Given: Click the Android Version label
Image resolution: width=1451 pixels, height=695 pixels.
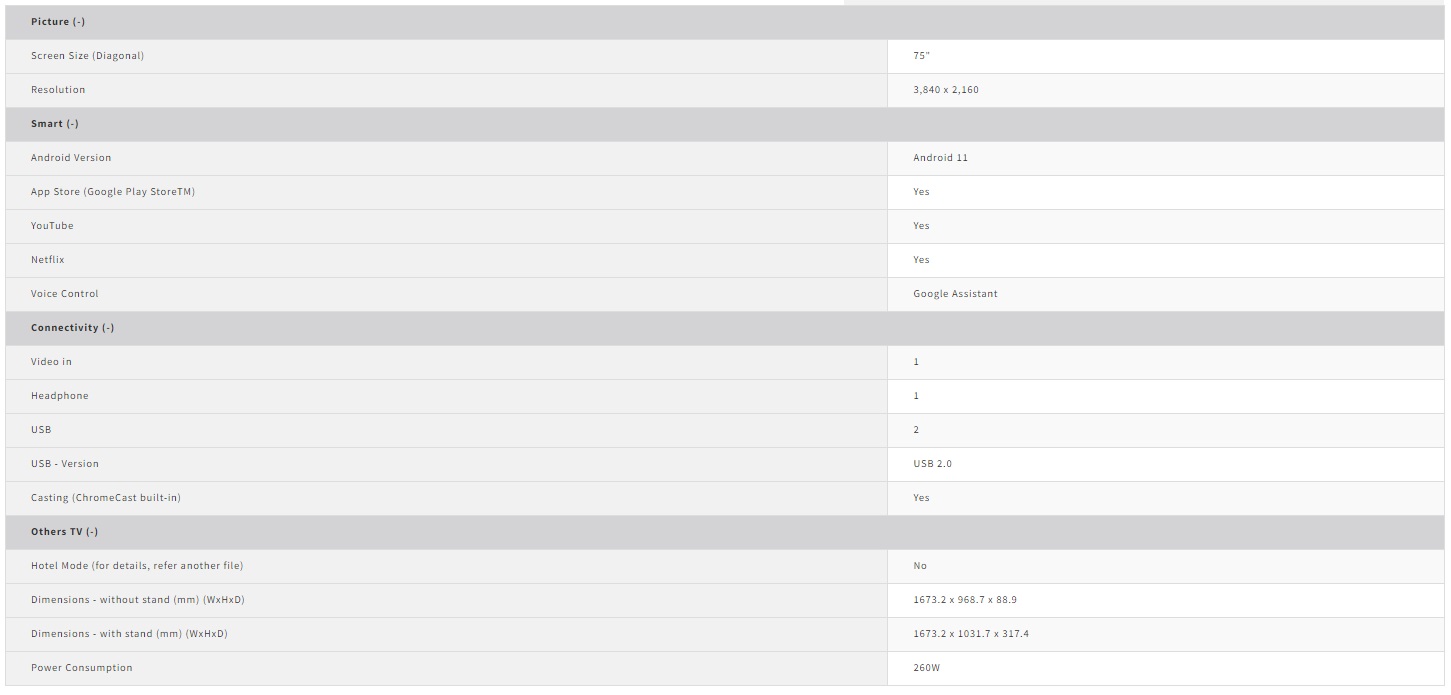Looking at the screenshot, I should 71,158.
